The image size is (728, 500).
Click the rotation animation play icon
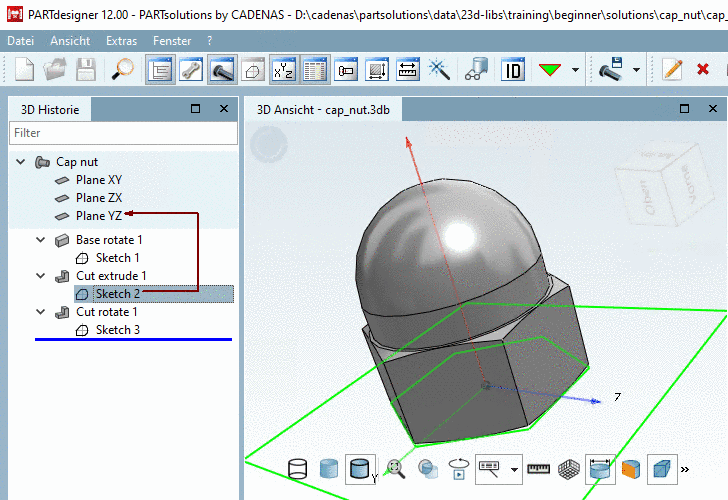coord(459,469)
